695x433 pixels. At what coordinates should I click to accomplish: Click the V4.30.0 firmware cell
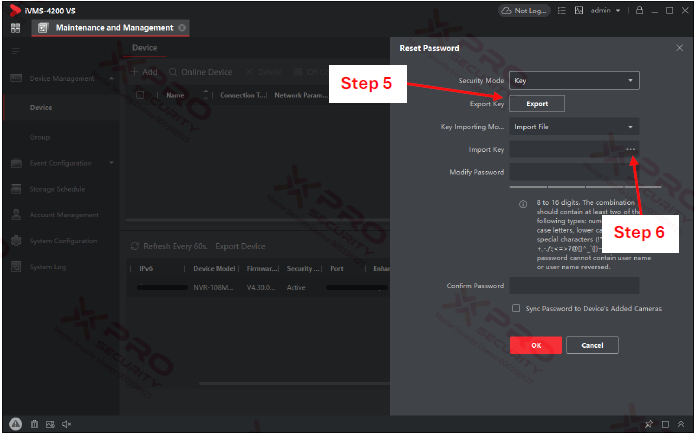pyautogui.click(x=261, y=288)
